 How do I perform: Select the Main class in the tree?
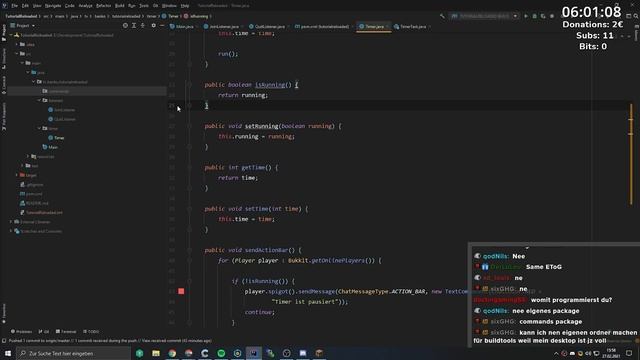50,147
